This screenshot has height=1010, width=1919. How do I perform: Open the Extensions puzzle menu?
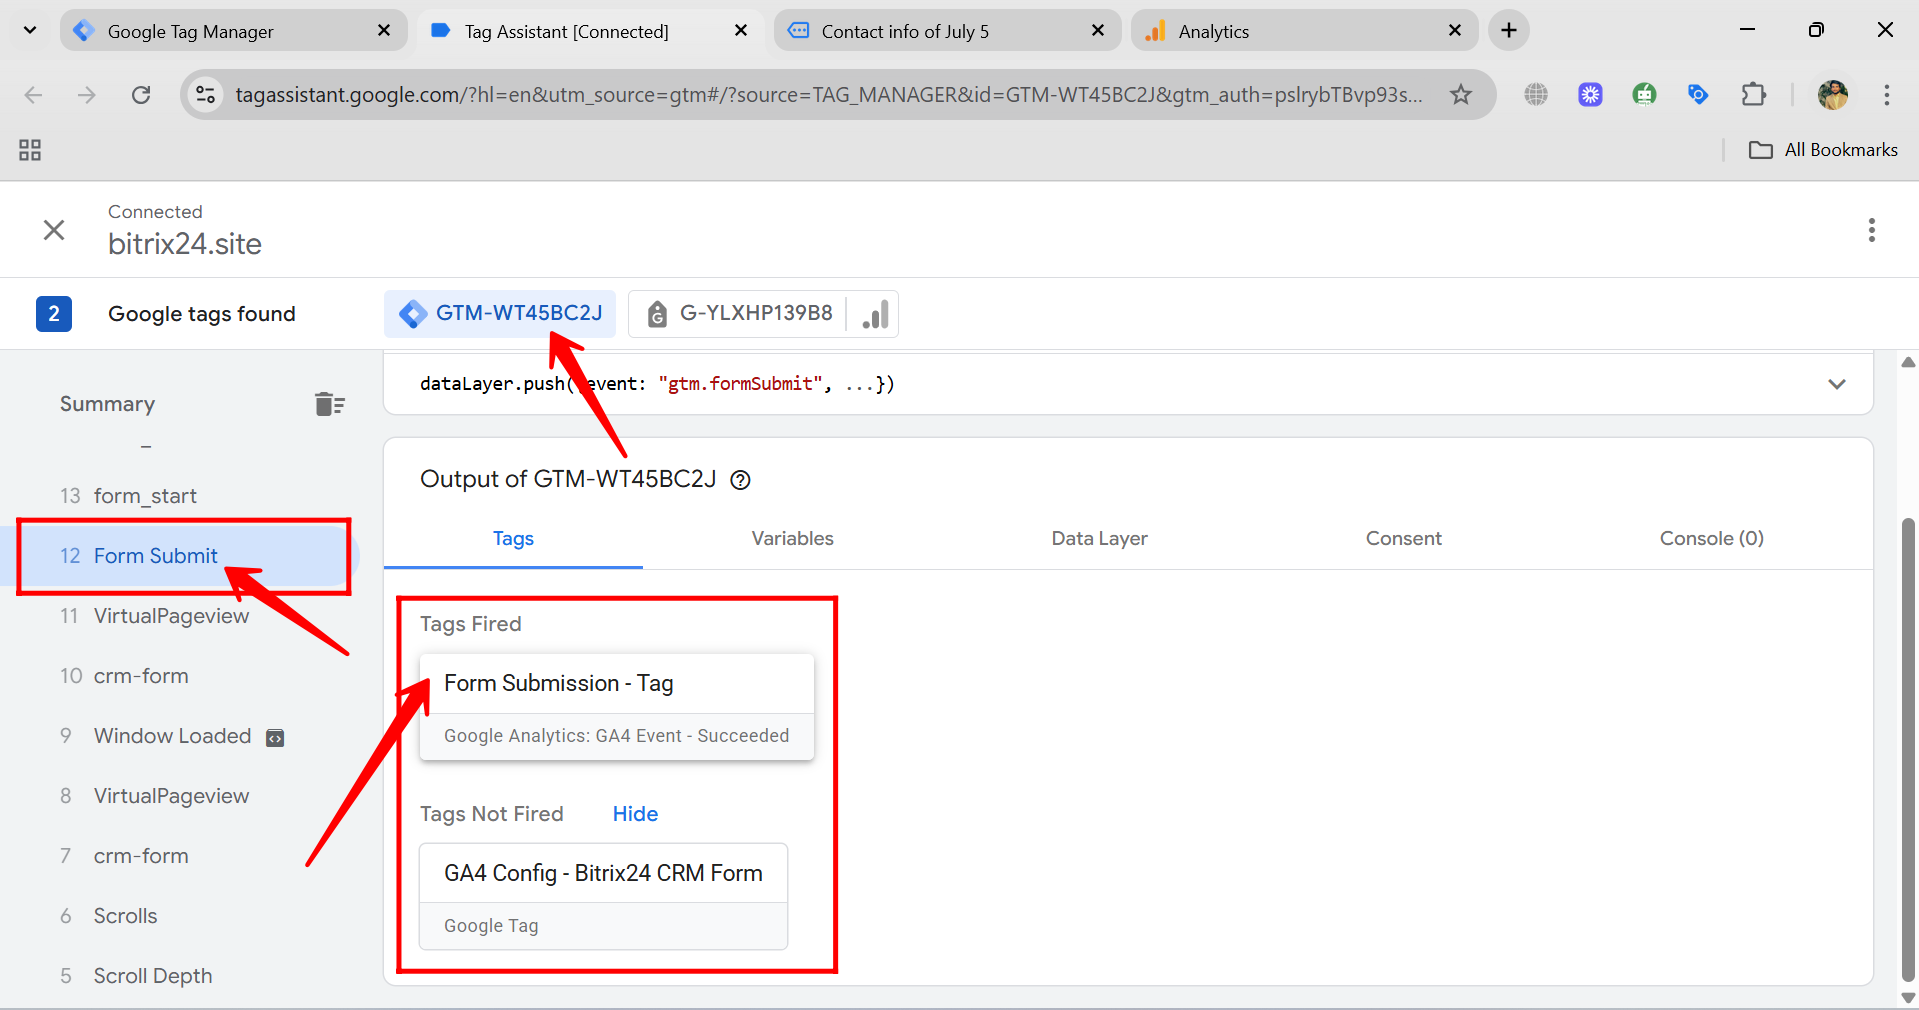pyautogui.click(x=1753, y=95)
